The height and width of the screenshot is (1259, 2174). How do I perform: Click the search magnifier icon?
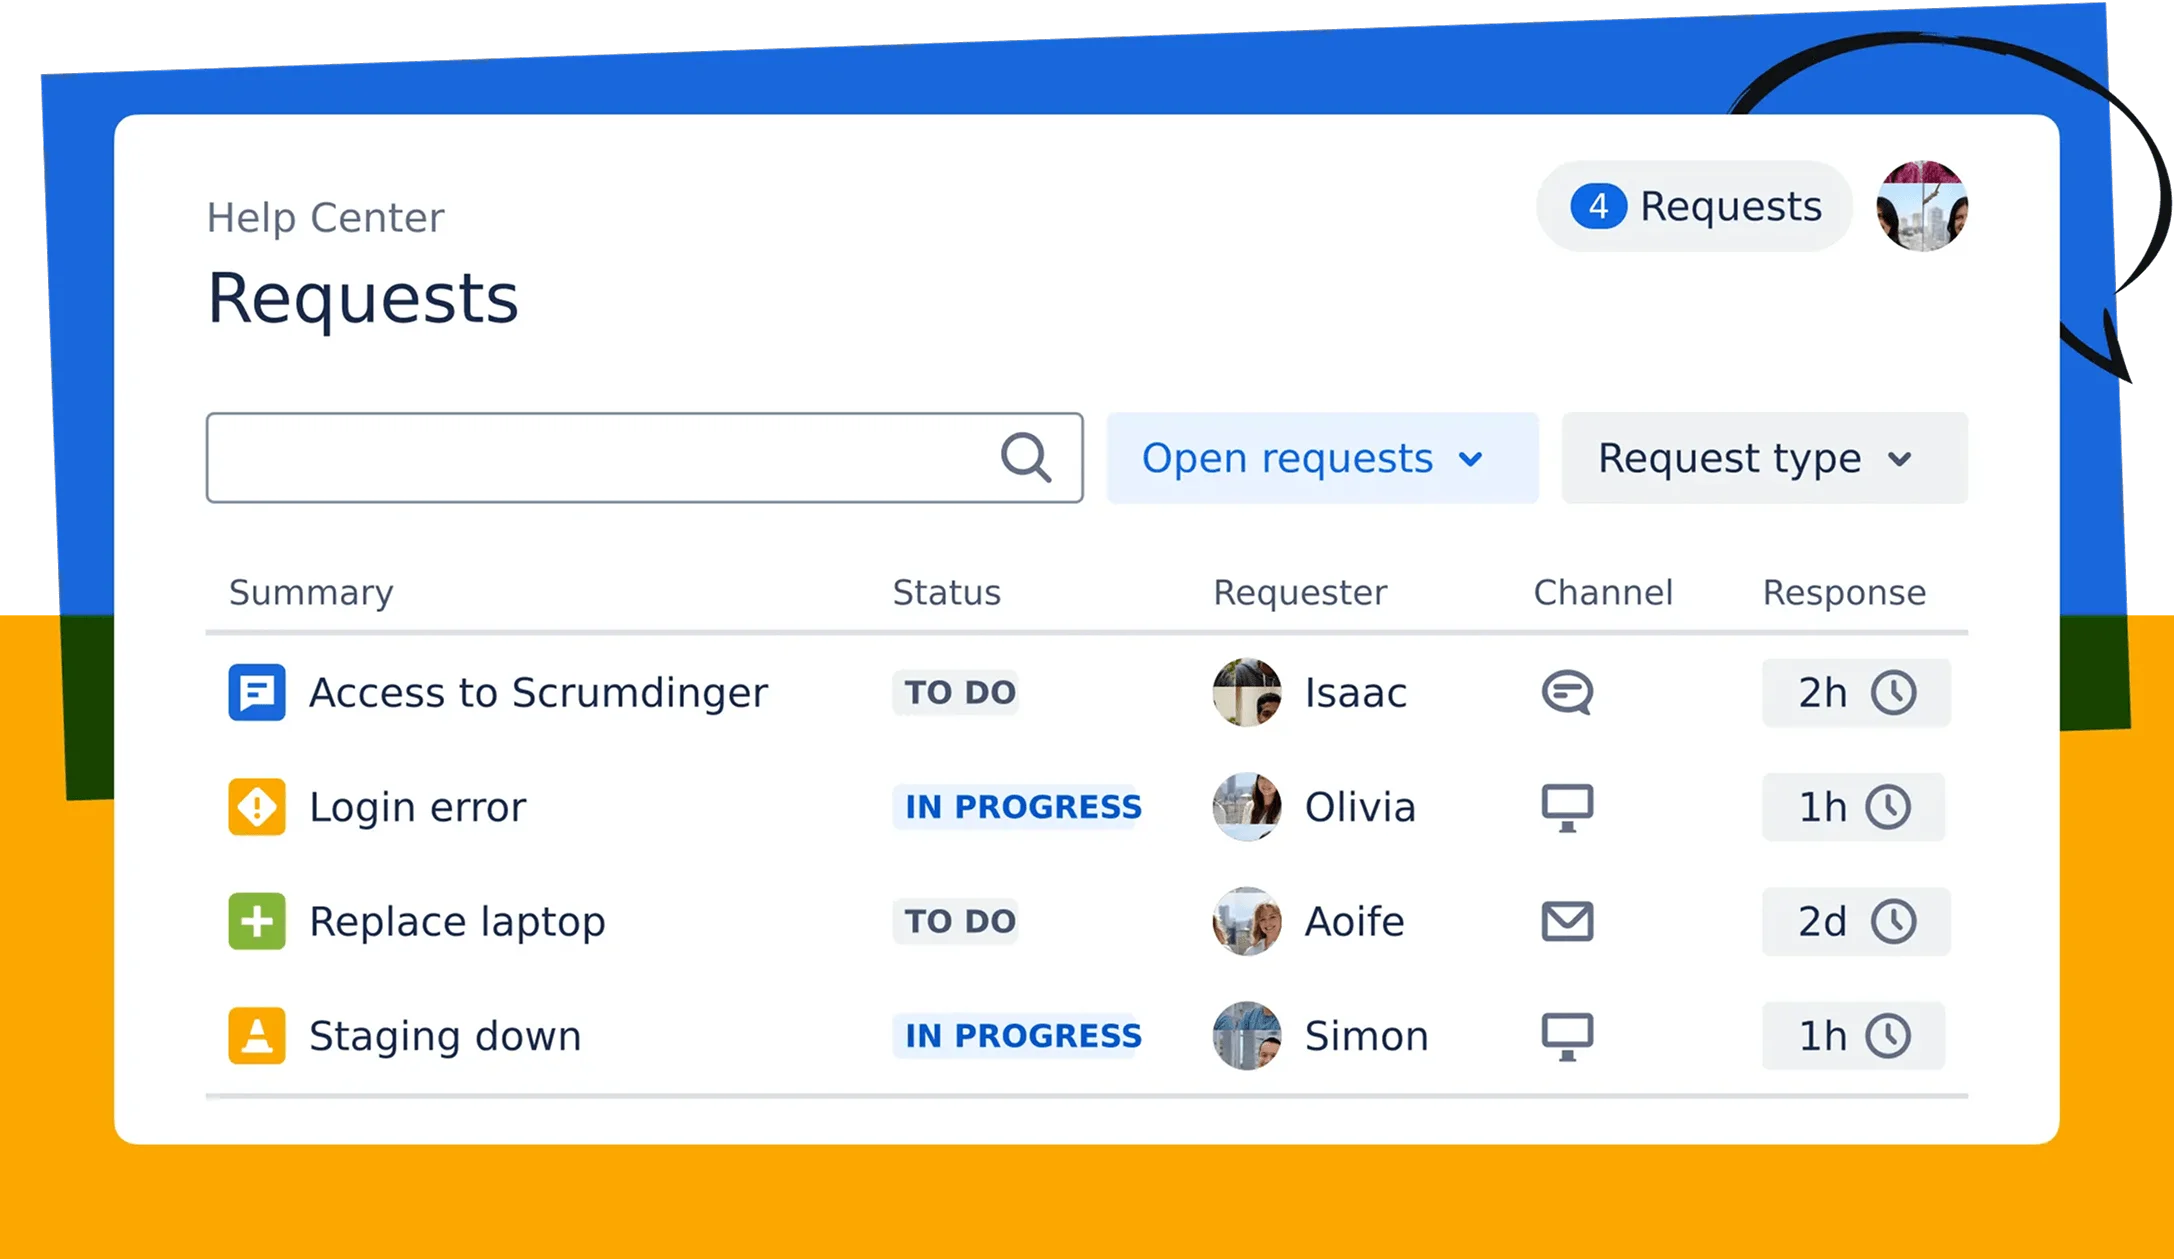point(1025,458)
